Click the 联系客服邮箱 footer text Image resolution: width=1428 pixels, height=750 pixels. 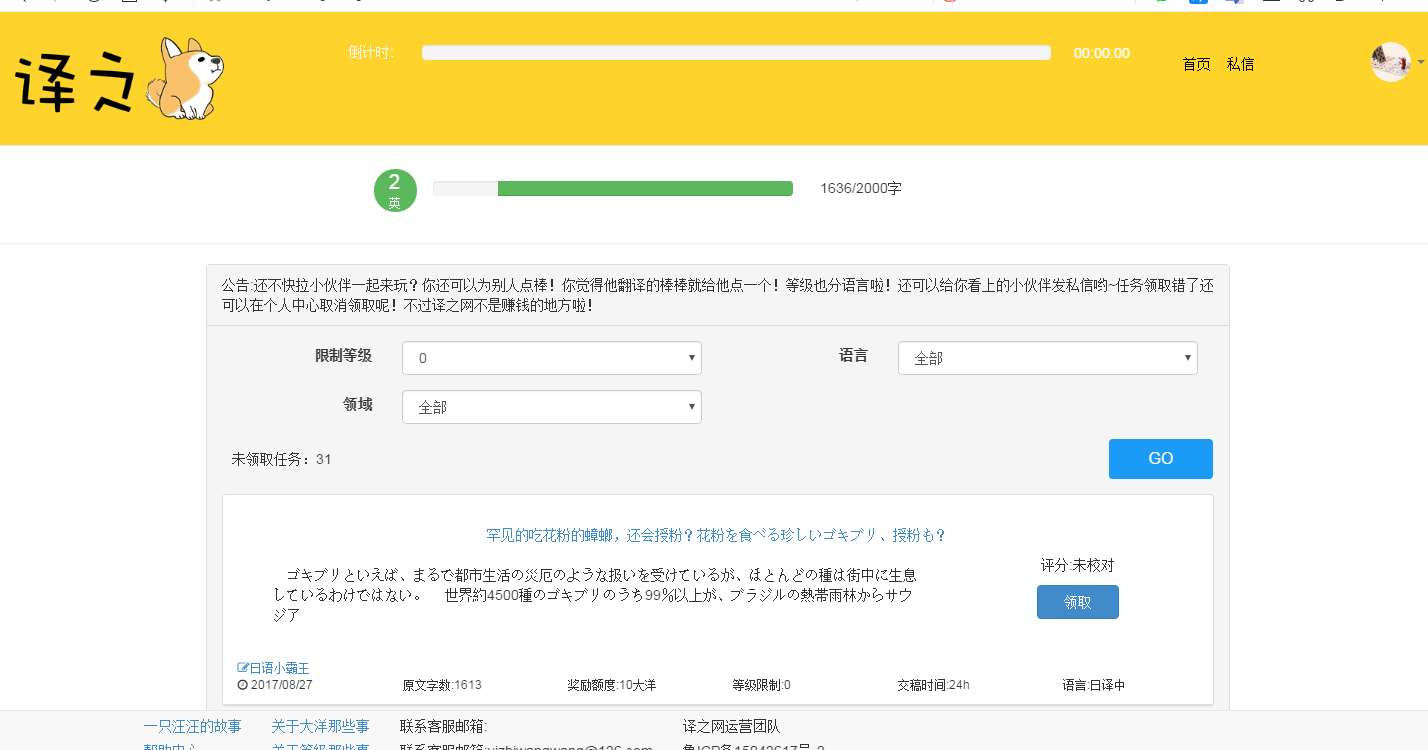444,726
